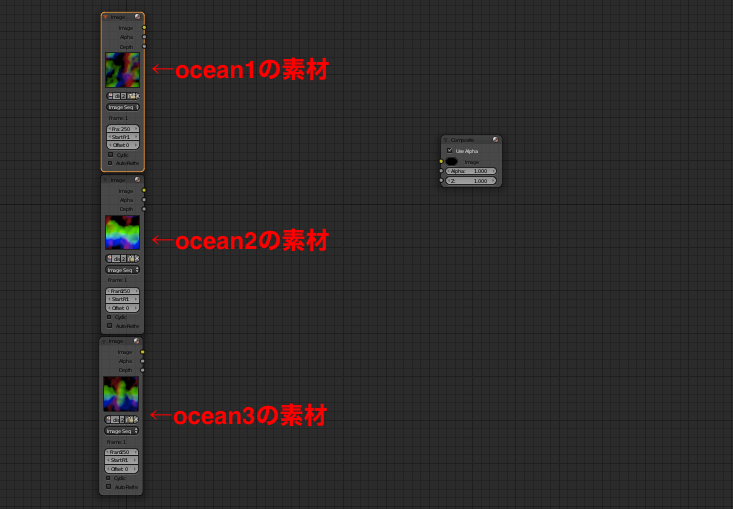Enable Auto-Refresh checkbox on ocean2 Image node

pos(109,325)
